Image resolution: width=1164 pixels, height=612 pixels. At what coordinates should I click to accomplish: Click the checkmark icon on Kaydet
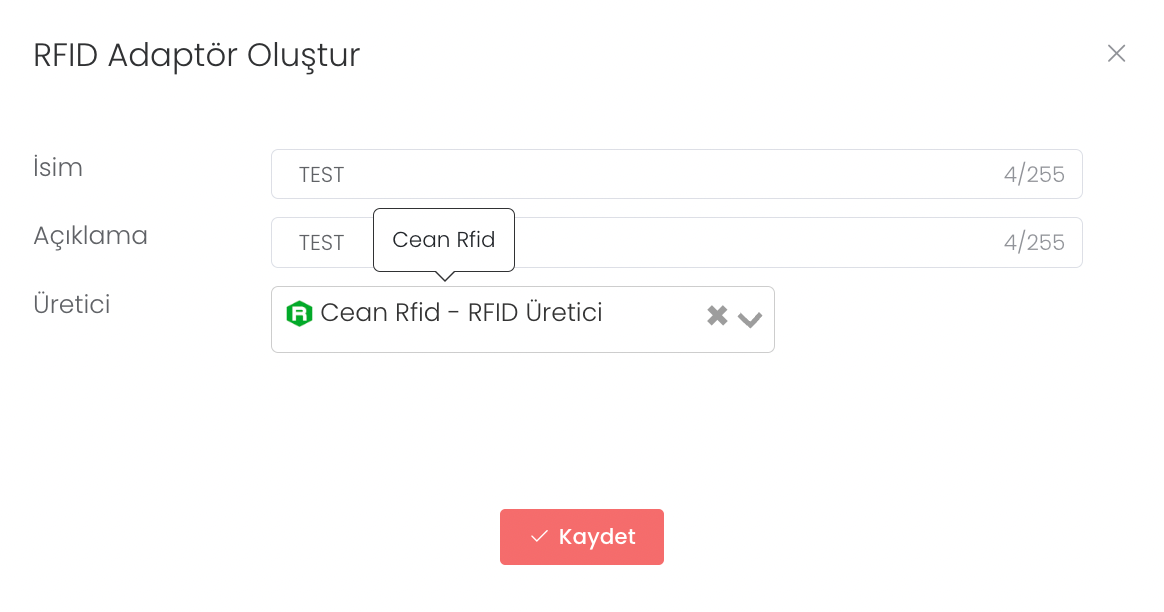coord(539,537)
